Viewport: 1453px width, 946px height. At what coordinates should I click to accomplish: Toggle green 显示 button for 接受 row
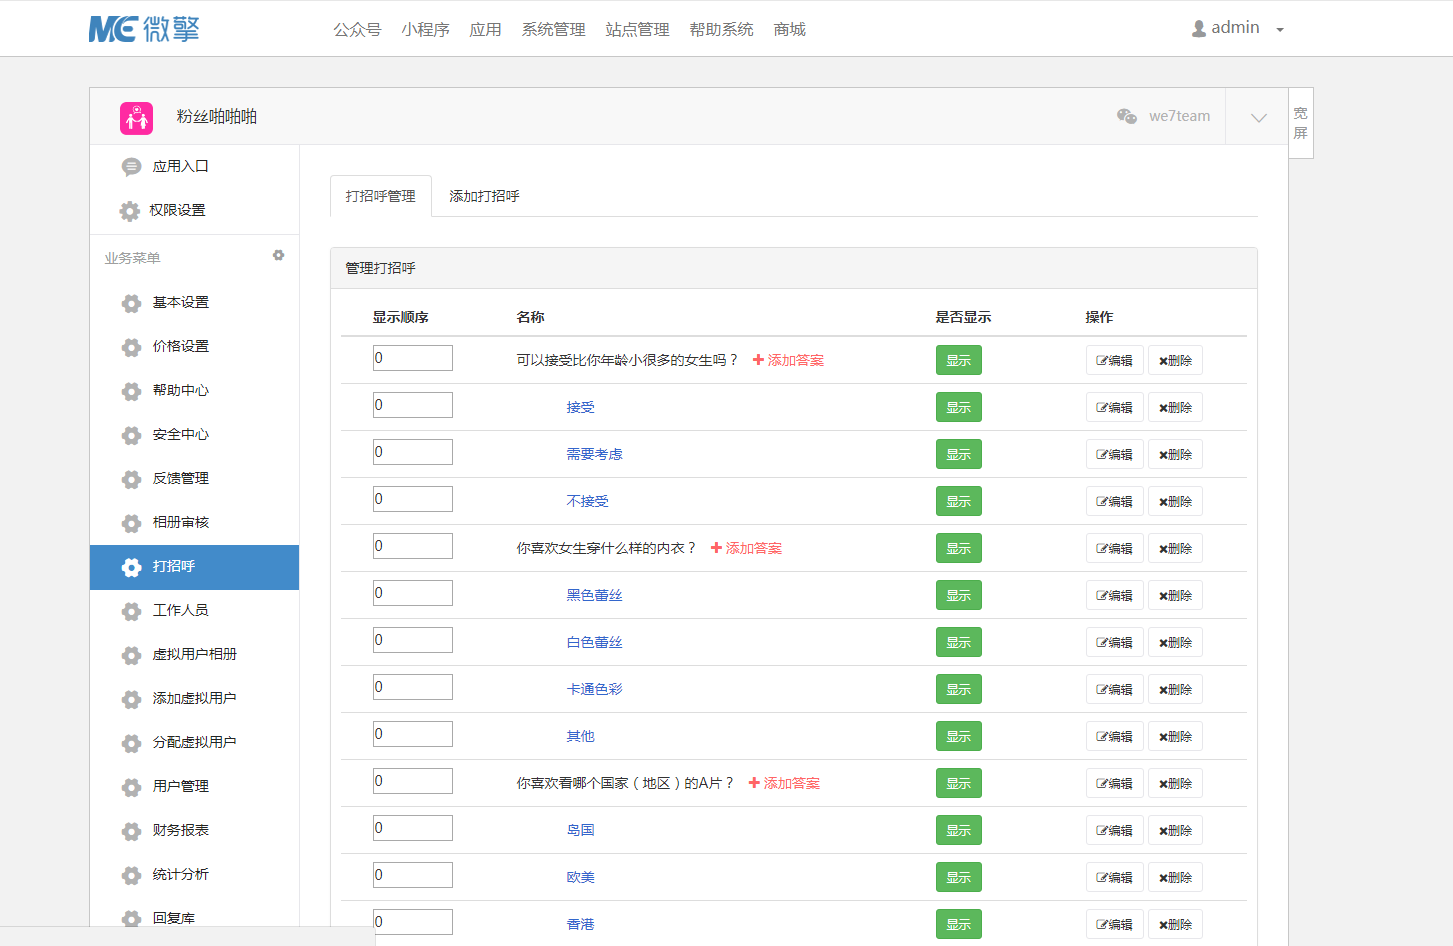click(958, 407)
